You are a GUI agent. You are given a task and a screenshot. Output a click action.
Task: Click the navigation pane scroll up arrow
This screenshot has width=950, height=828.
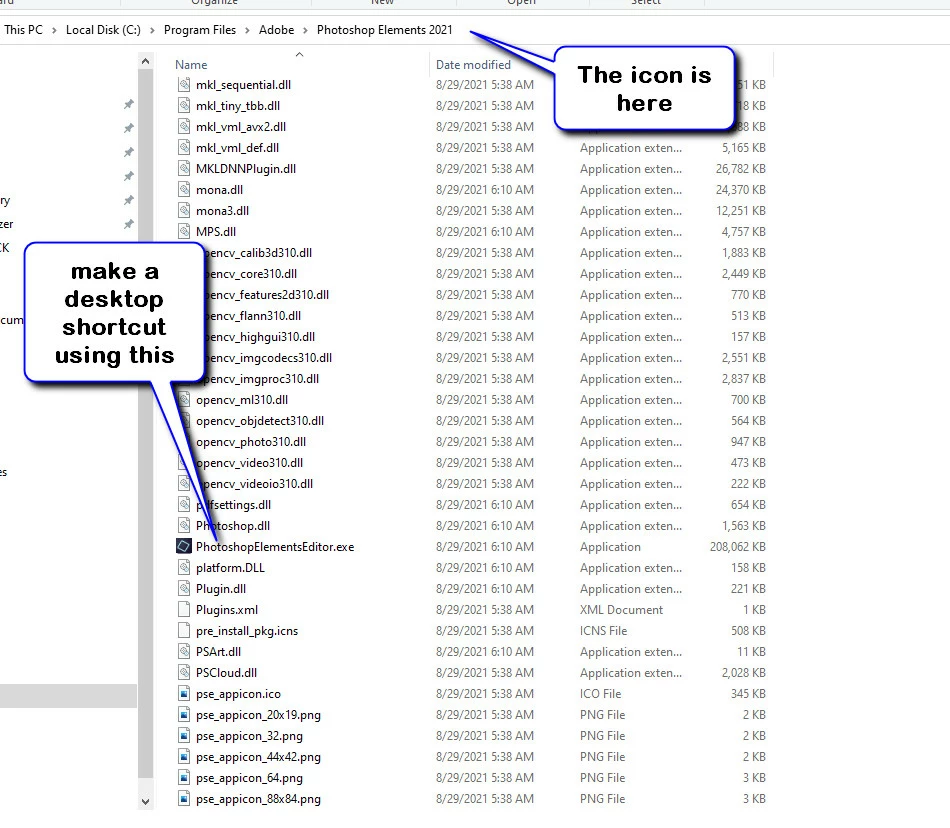[x=145, y=61]
